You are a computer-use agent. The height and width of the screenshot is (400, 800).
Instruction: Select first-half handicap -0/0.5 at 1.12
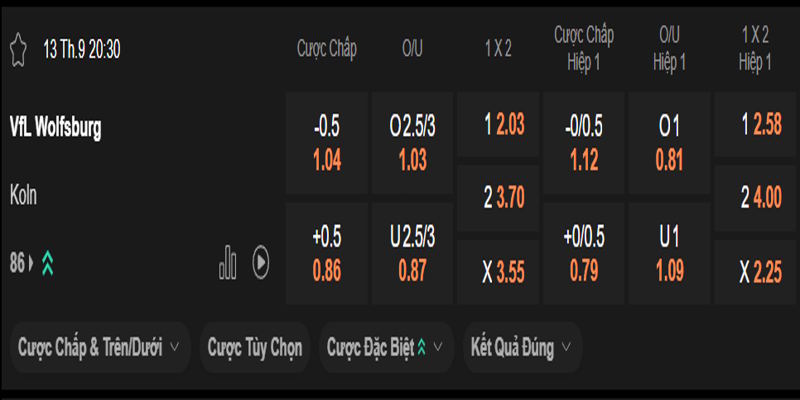[583, 142]
